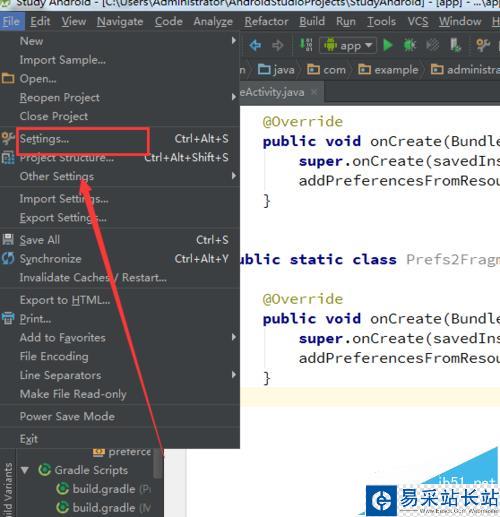Viewport: 500px width, 517px height.
Task: Select File Encoding menu item
Action: 120,356
